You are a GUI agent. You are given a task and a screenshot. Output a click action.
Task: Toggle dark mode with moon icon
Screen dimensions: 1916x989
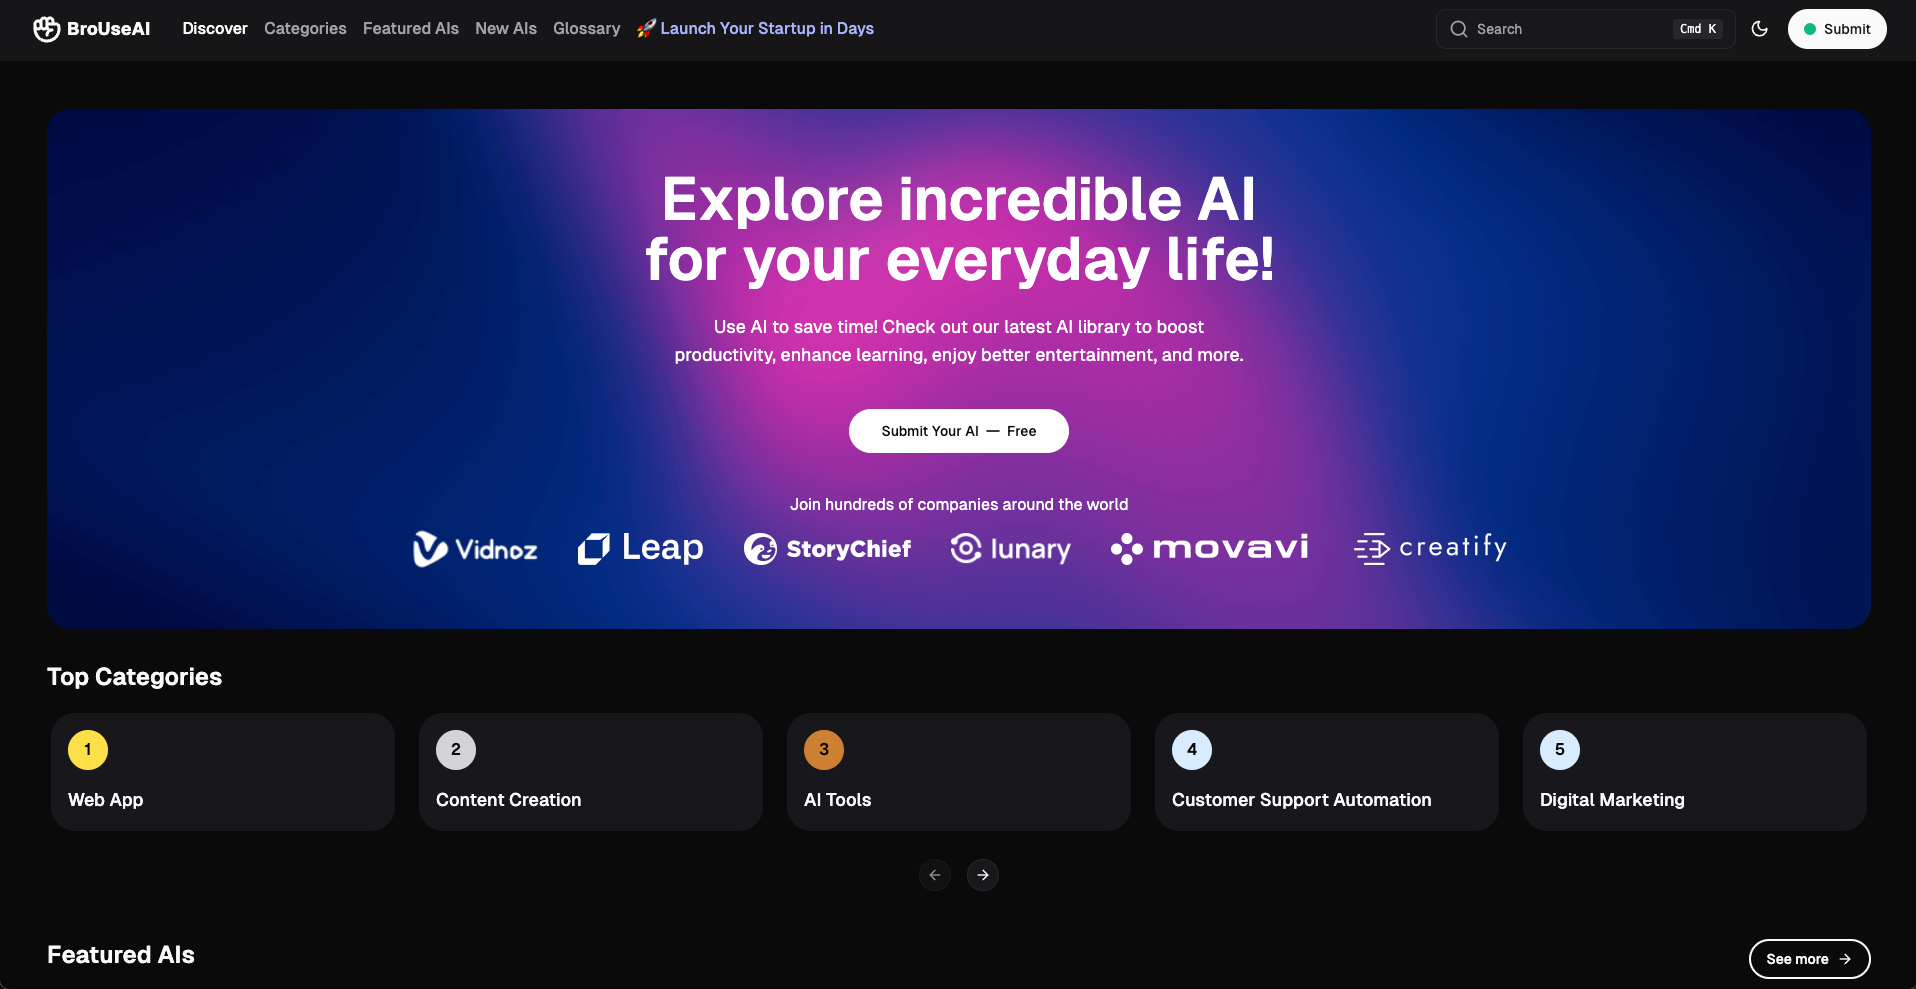(1760, 29)
